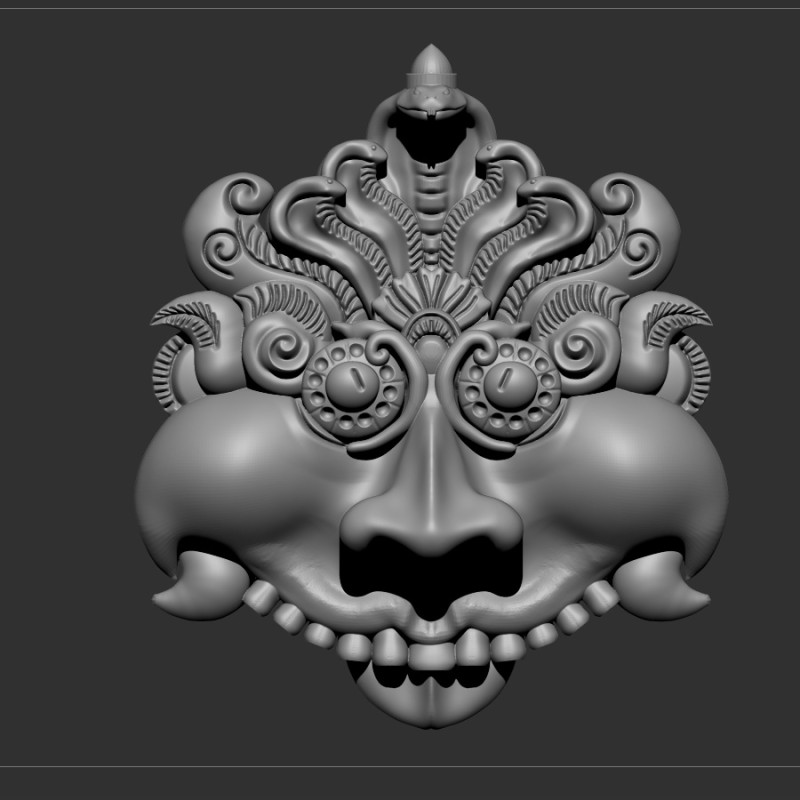800x800 pixels.
Task: Click the feathered horn on the far left
Action: point(188,322)
